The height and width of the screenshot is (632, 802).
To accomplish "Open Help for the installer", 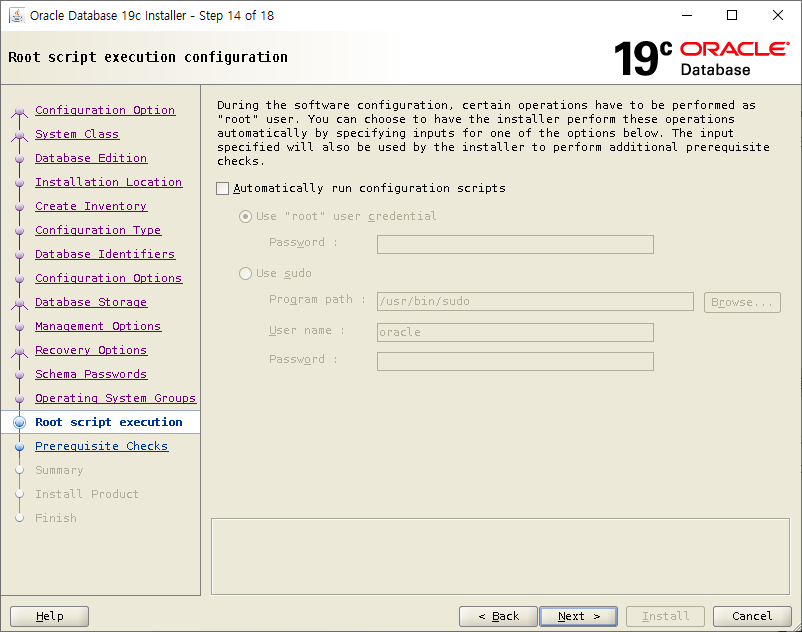I will click(50, 616).
